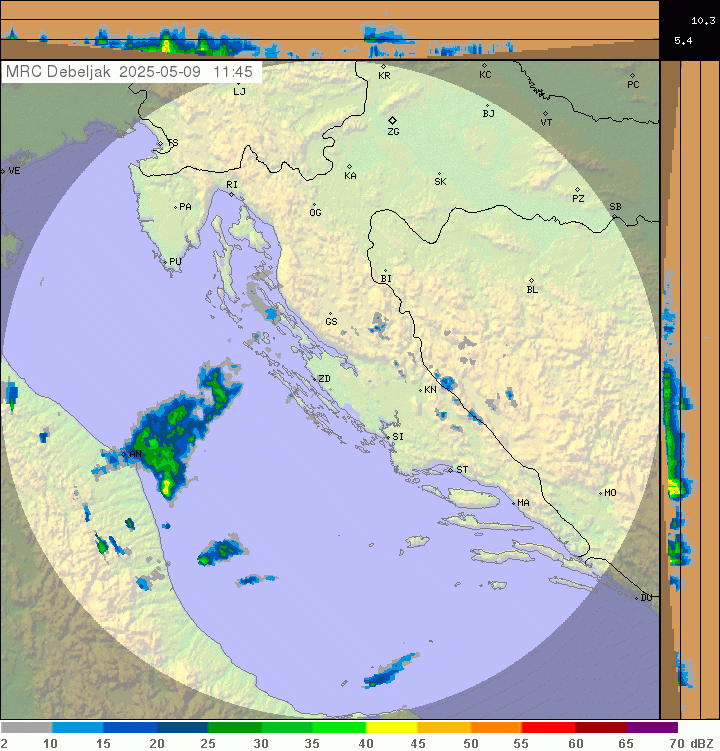Click the 25 legend scale number

pyautogui.click(x=207, y=743)
